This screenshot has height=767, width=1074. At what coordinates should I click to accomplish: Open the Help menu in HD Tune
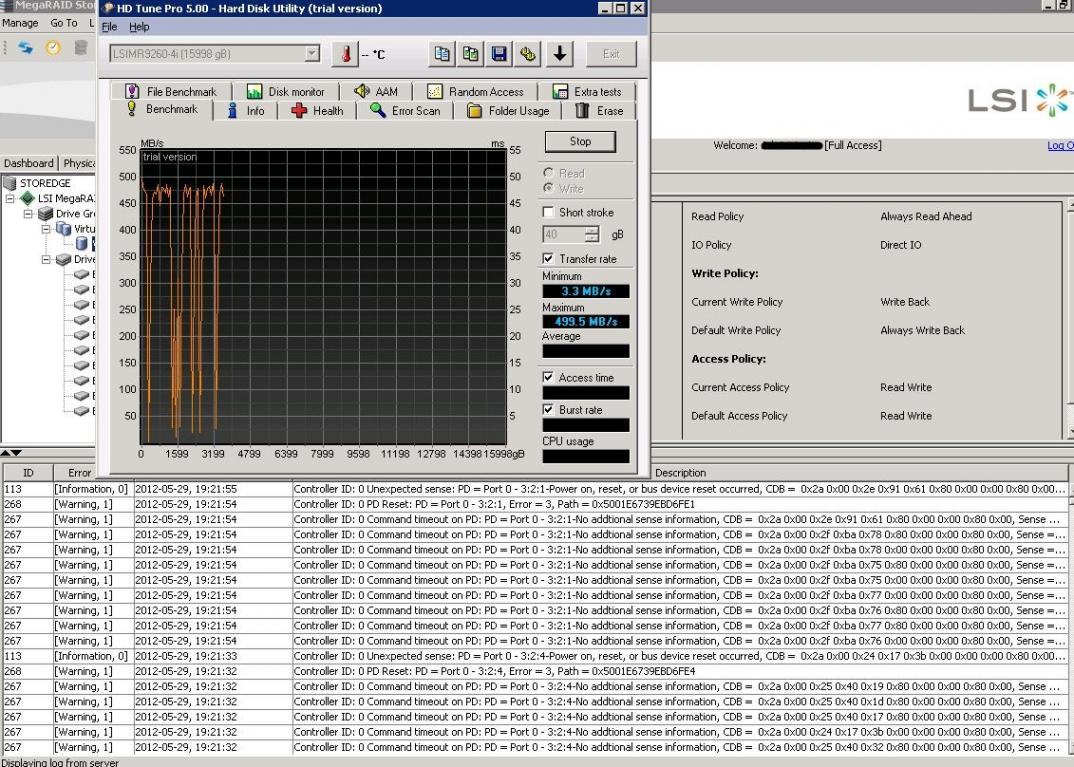(x=139, y=27)
